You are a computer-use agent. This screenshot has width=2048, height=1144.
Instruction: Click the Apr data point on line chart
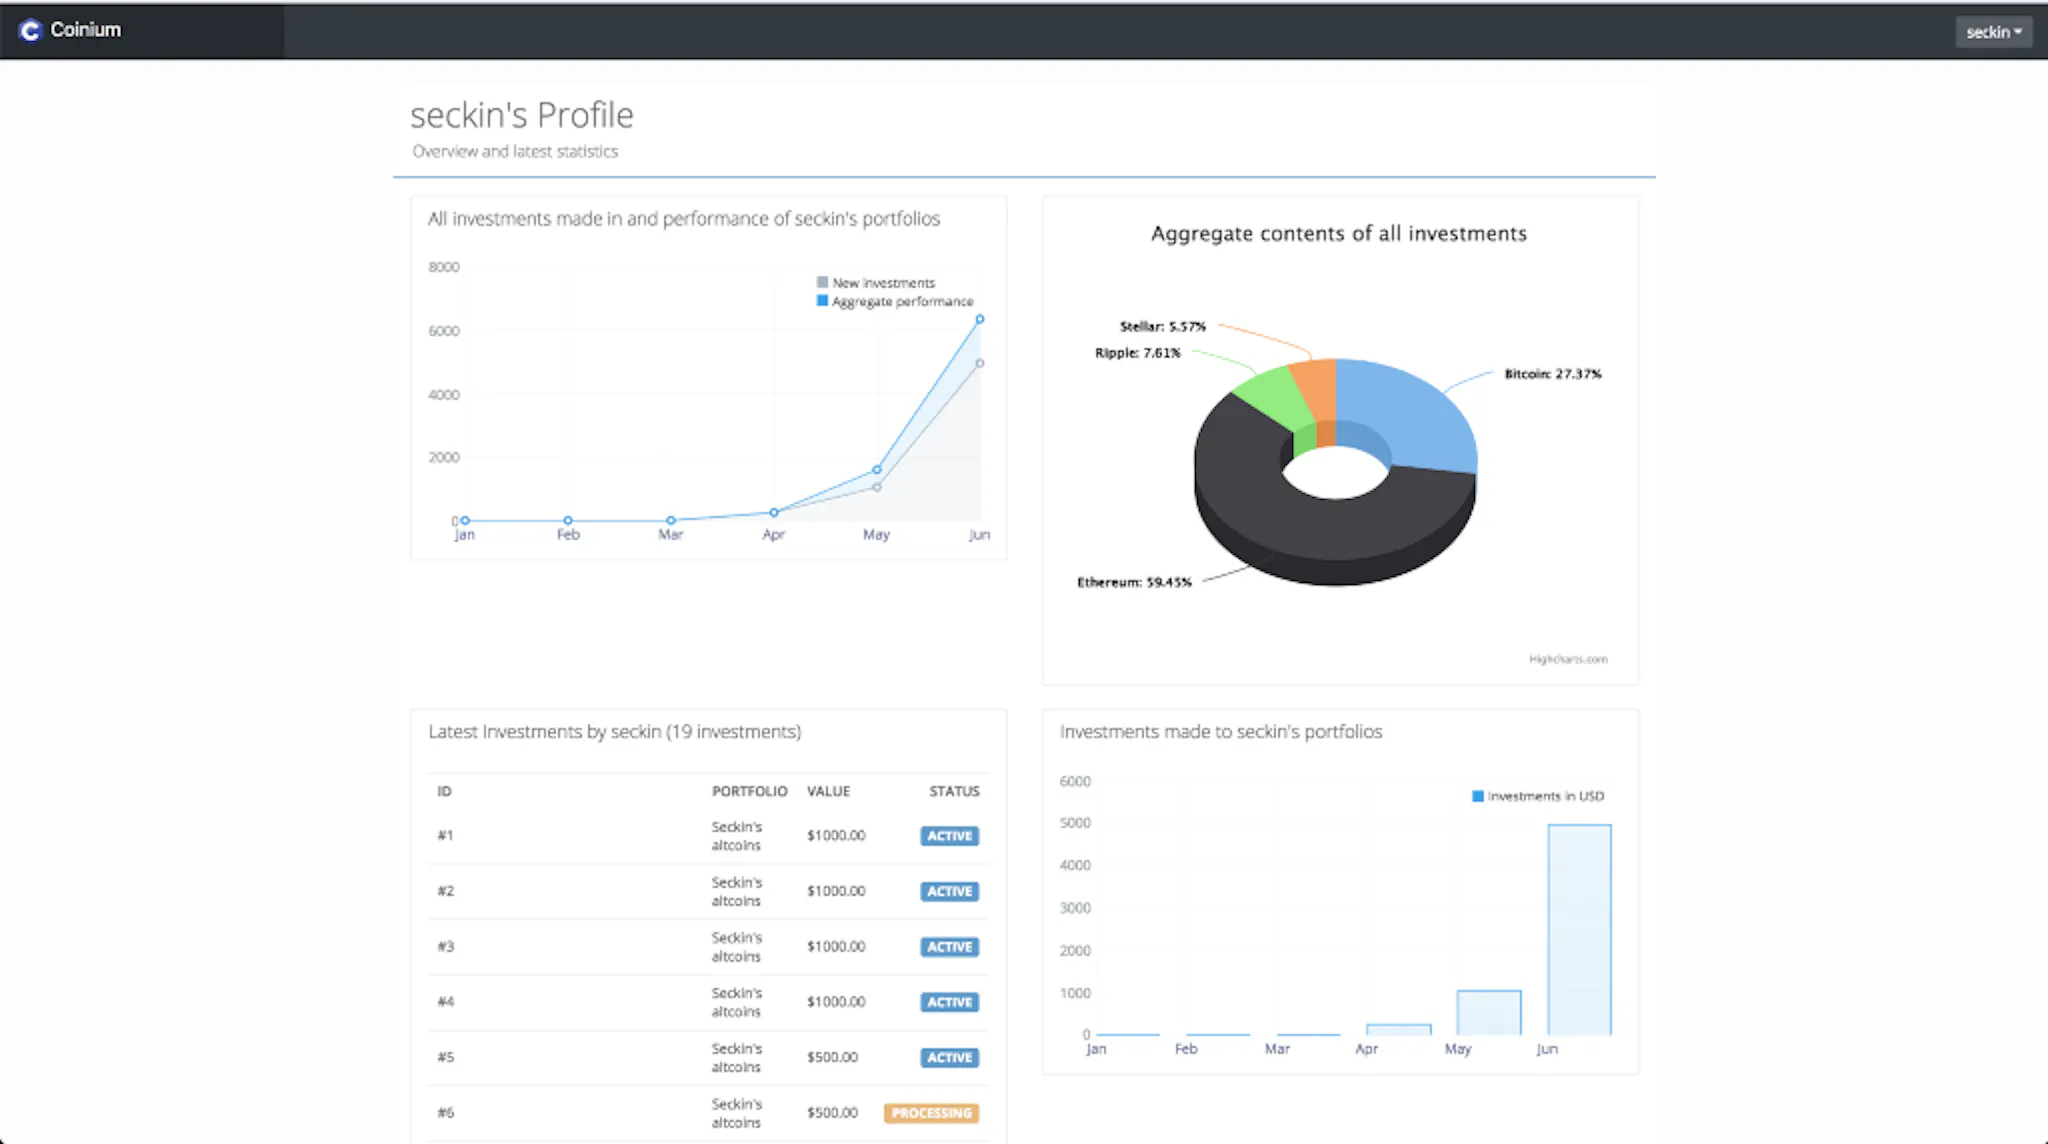pos(774,512)
